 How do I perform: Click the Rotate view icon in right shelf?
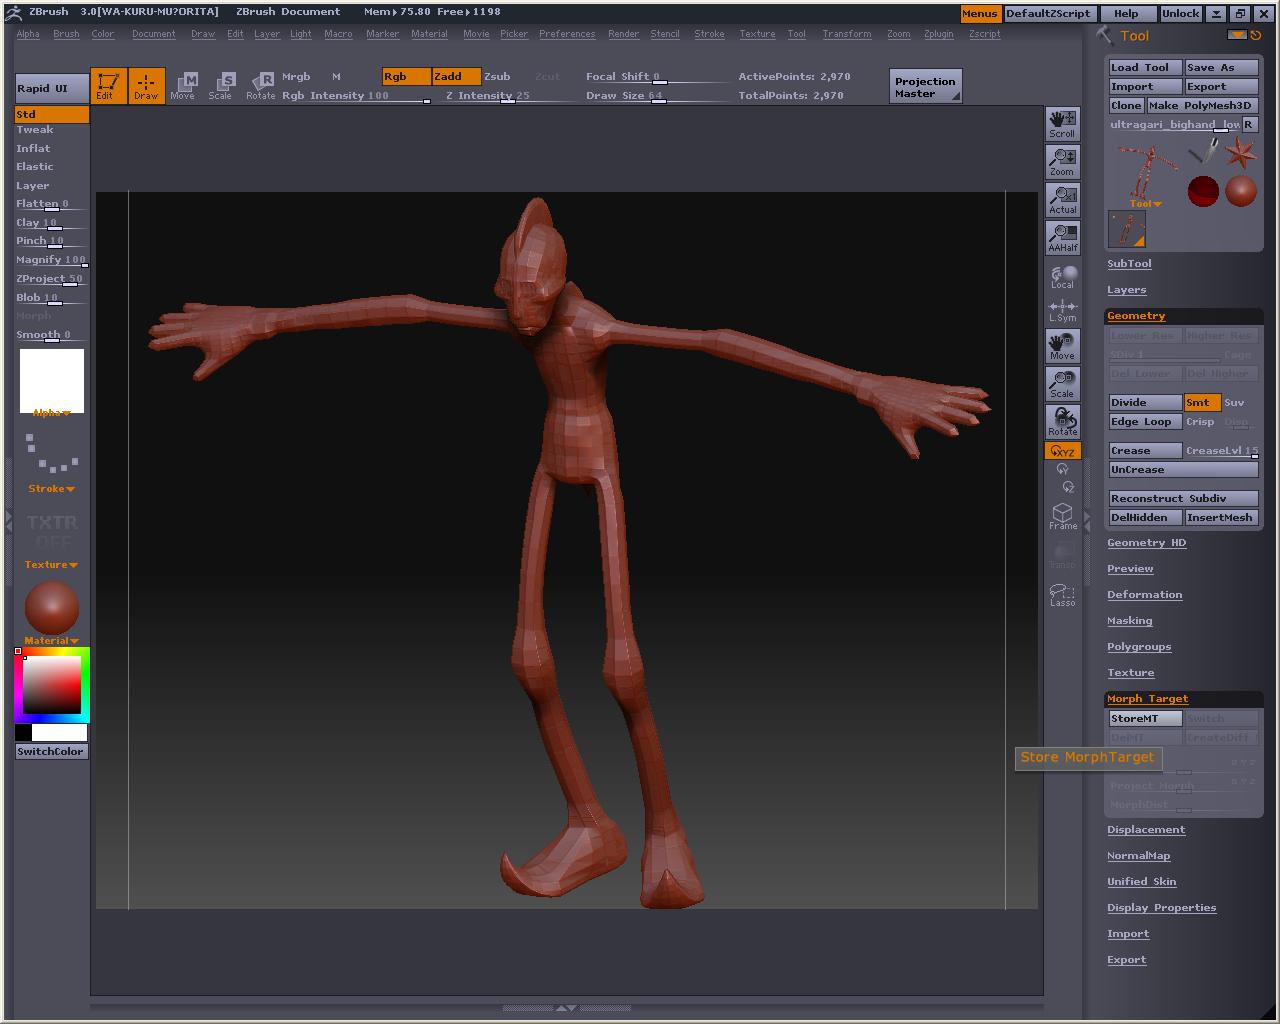coord(1062,421)
